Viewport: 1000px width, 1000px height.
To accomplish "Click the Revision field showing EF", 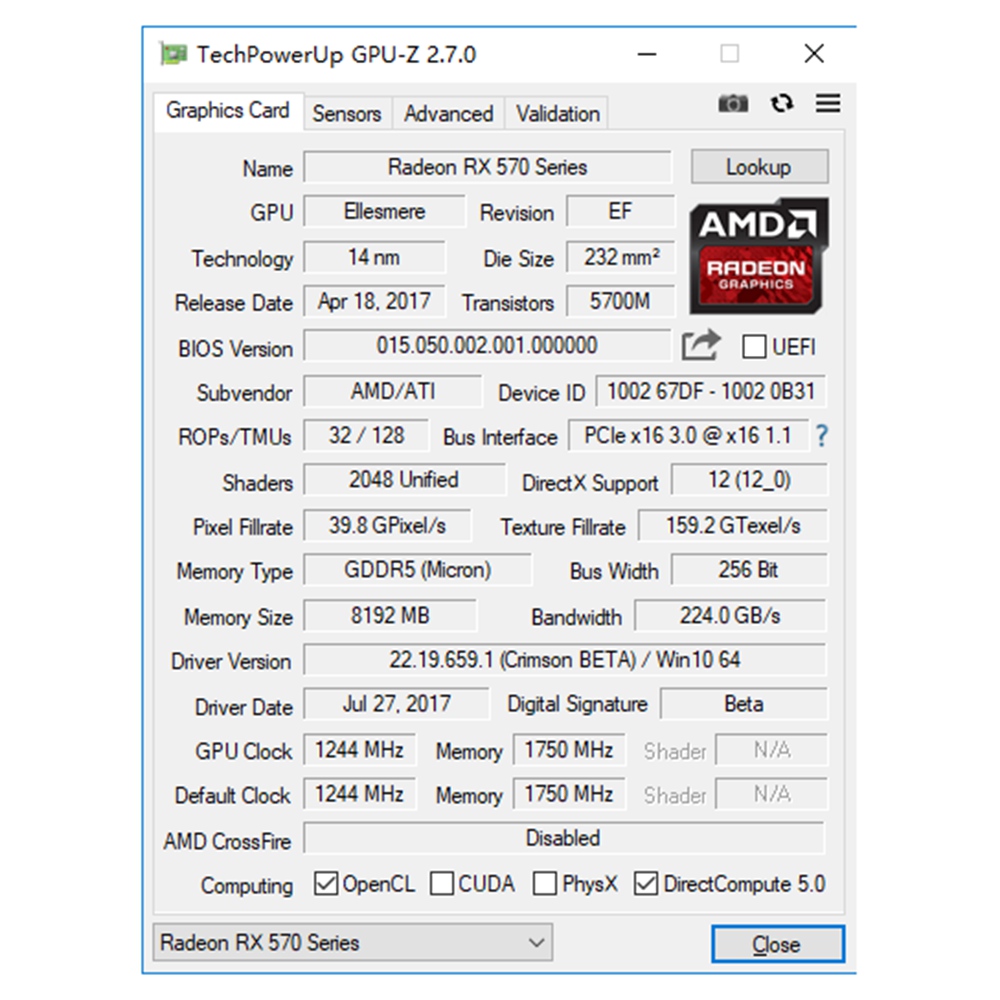I will pyautogui.click(x=620, y=211).
